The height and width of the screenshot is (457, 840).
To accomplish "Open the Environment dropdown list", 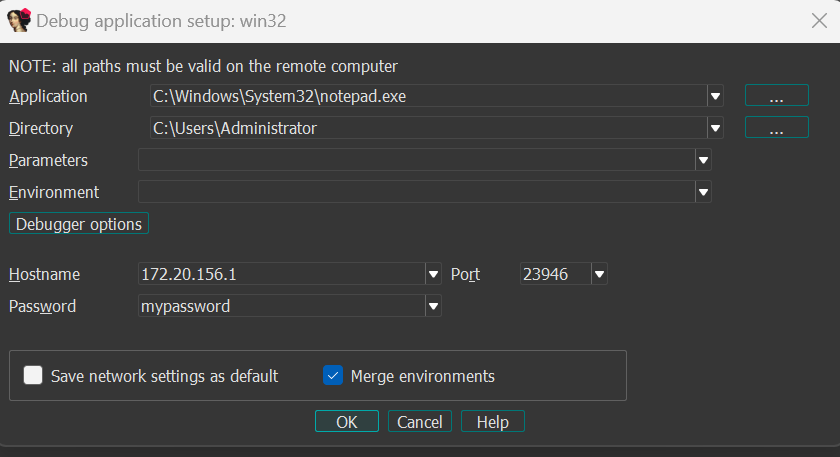I will (x=703, y=192).
